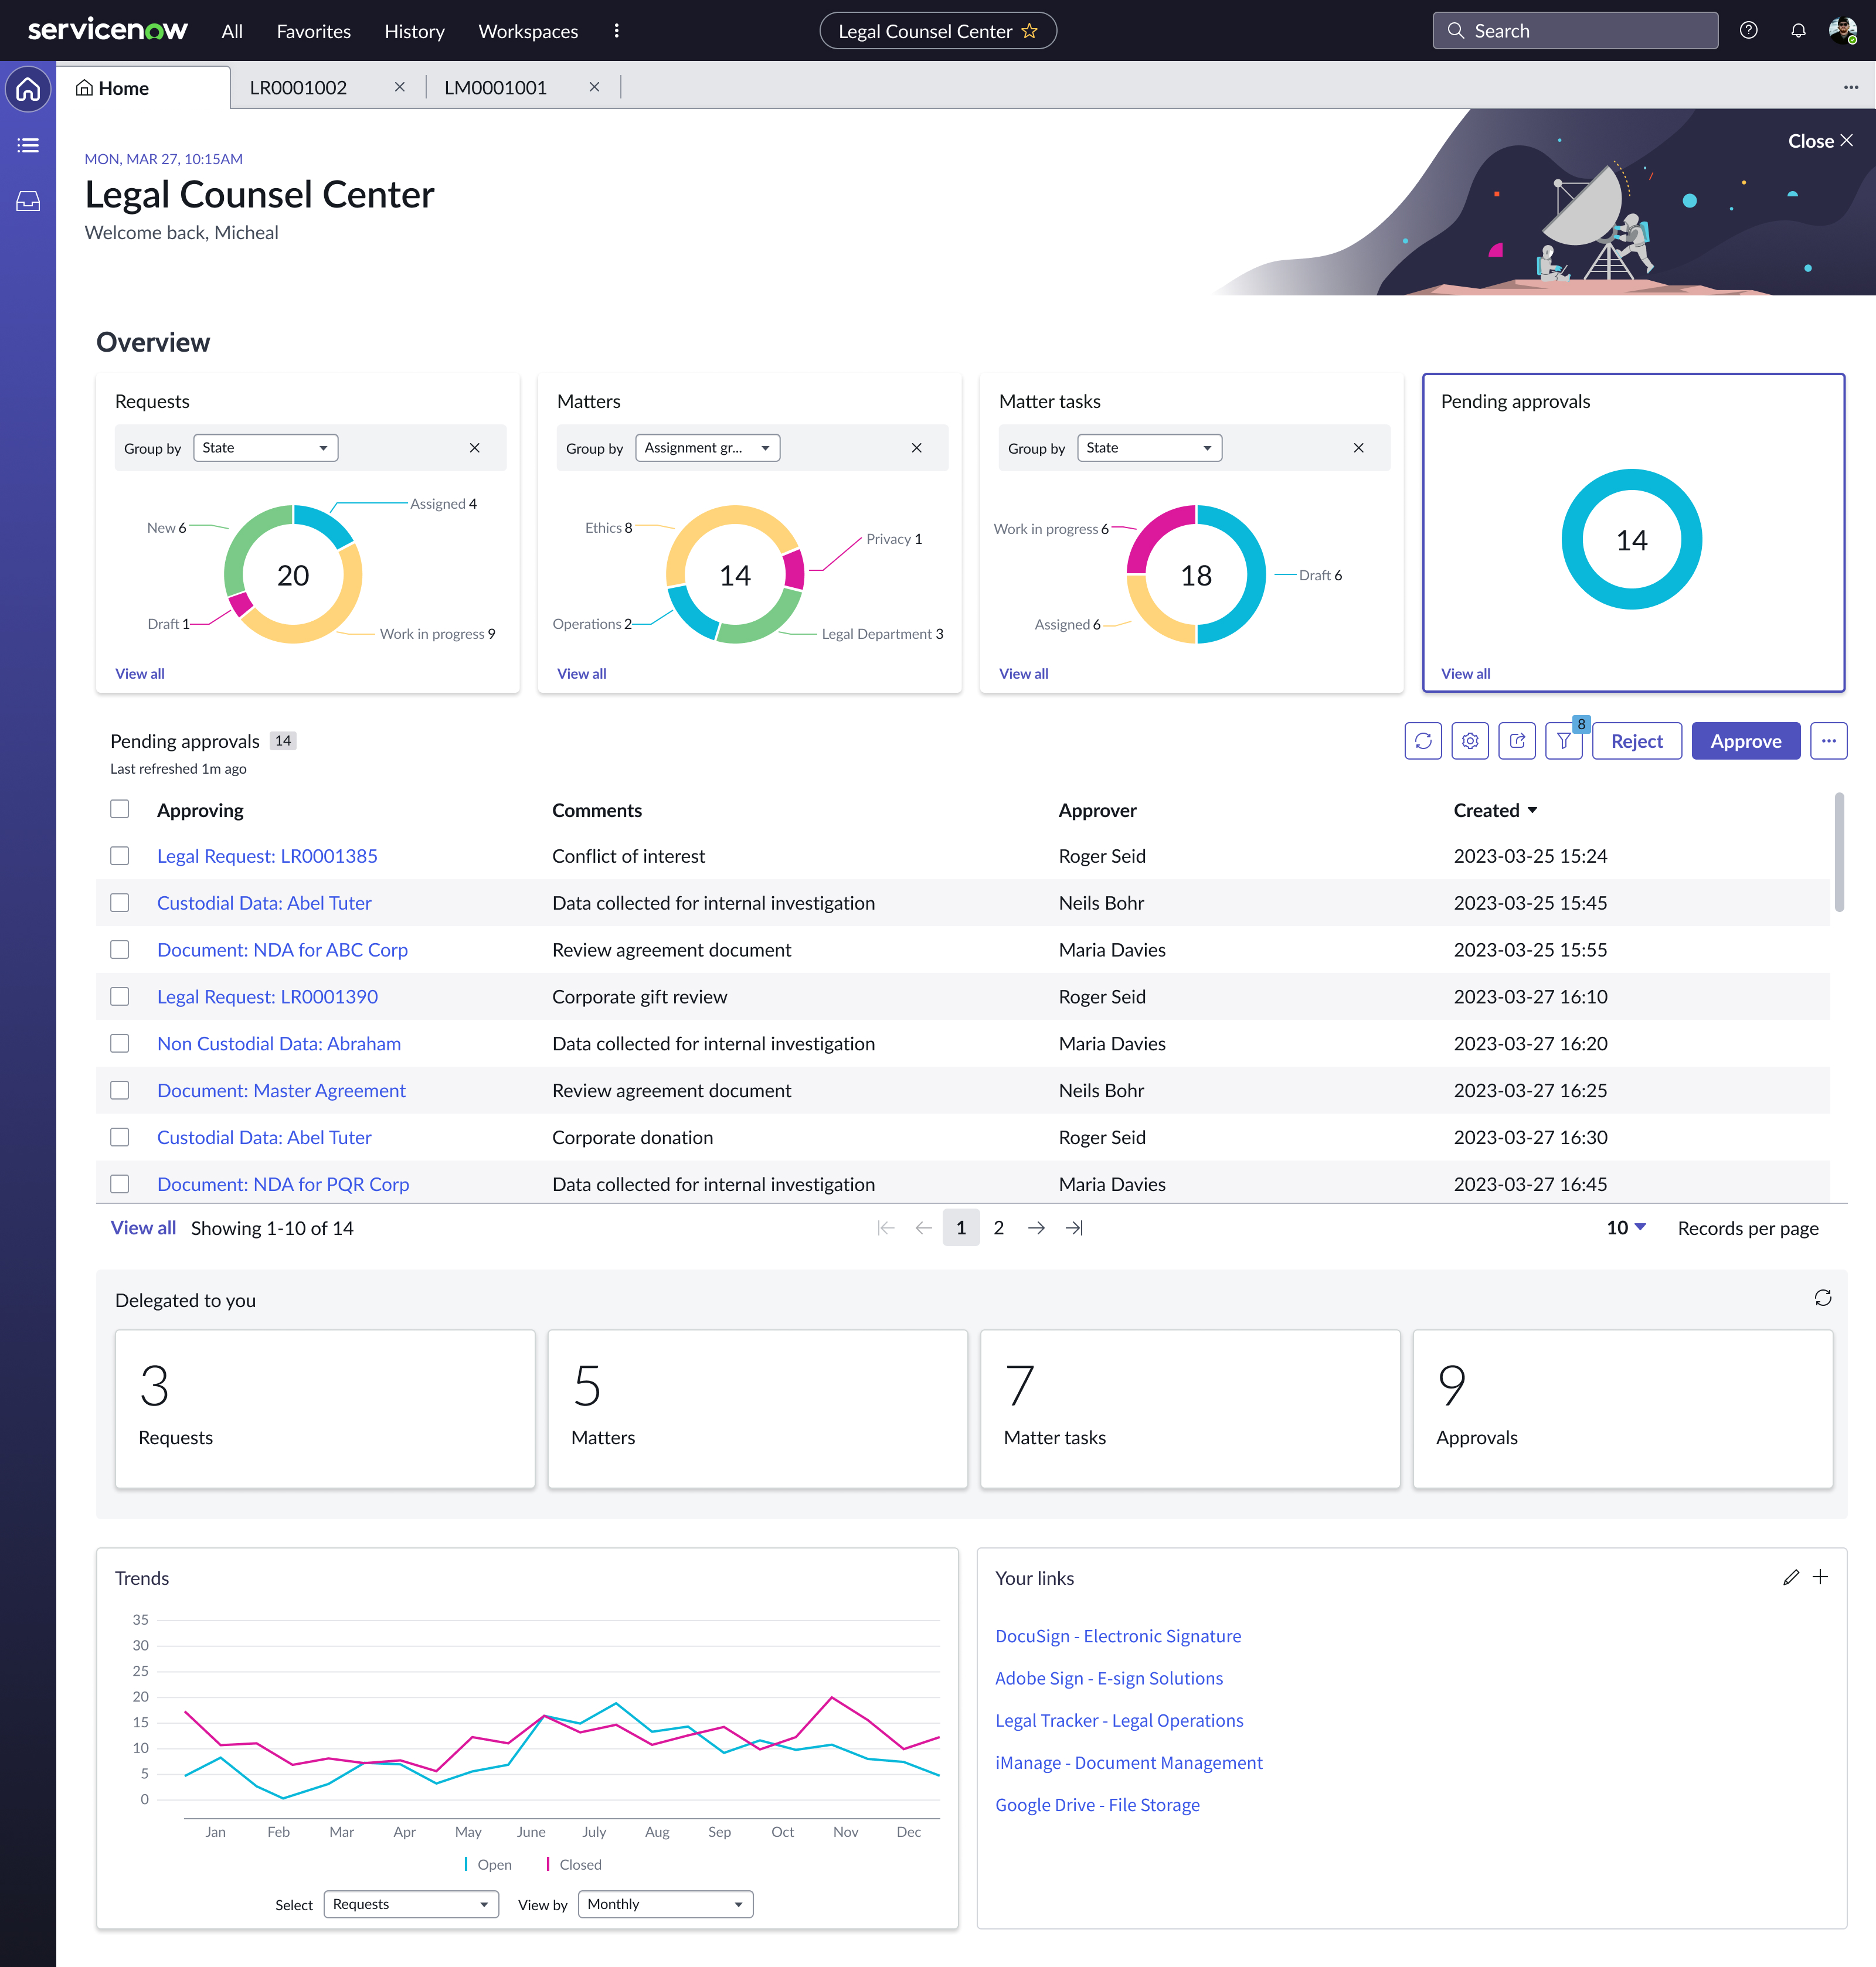Open the DocuSign - Electronic Signature link
Viewport: 1876px width, 1967px height.
point(1117,1636)
